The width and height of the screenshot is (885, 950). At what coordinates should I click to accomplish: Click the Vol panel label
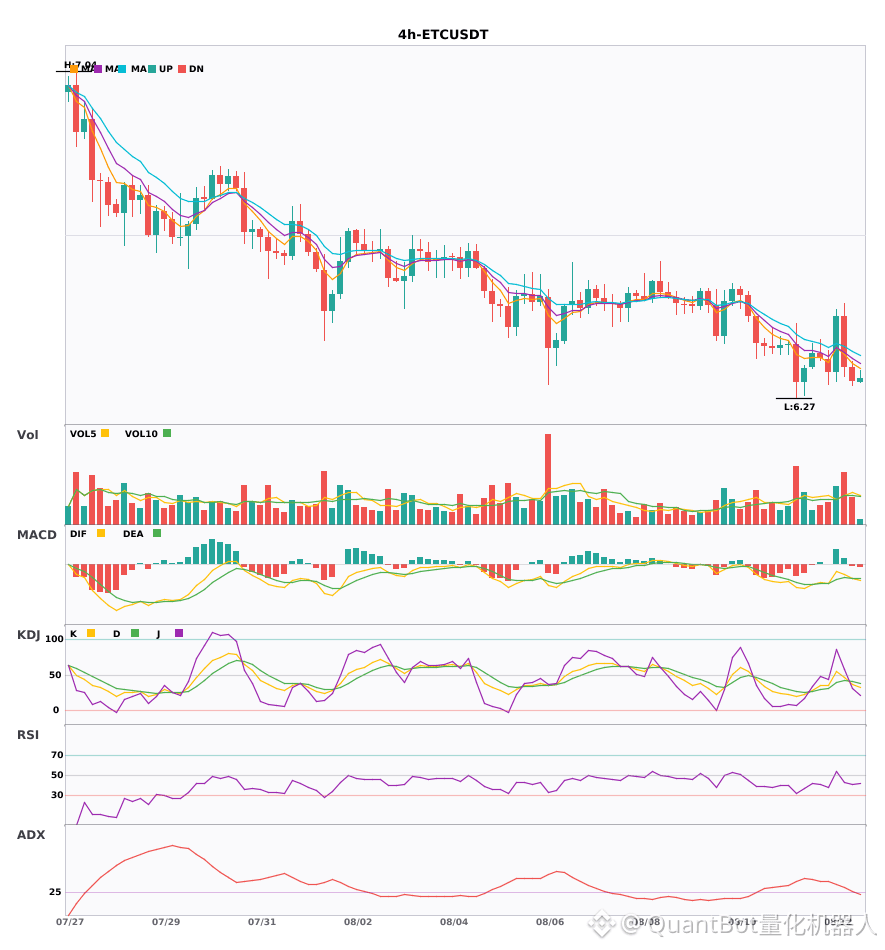click(27, 434)
